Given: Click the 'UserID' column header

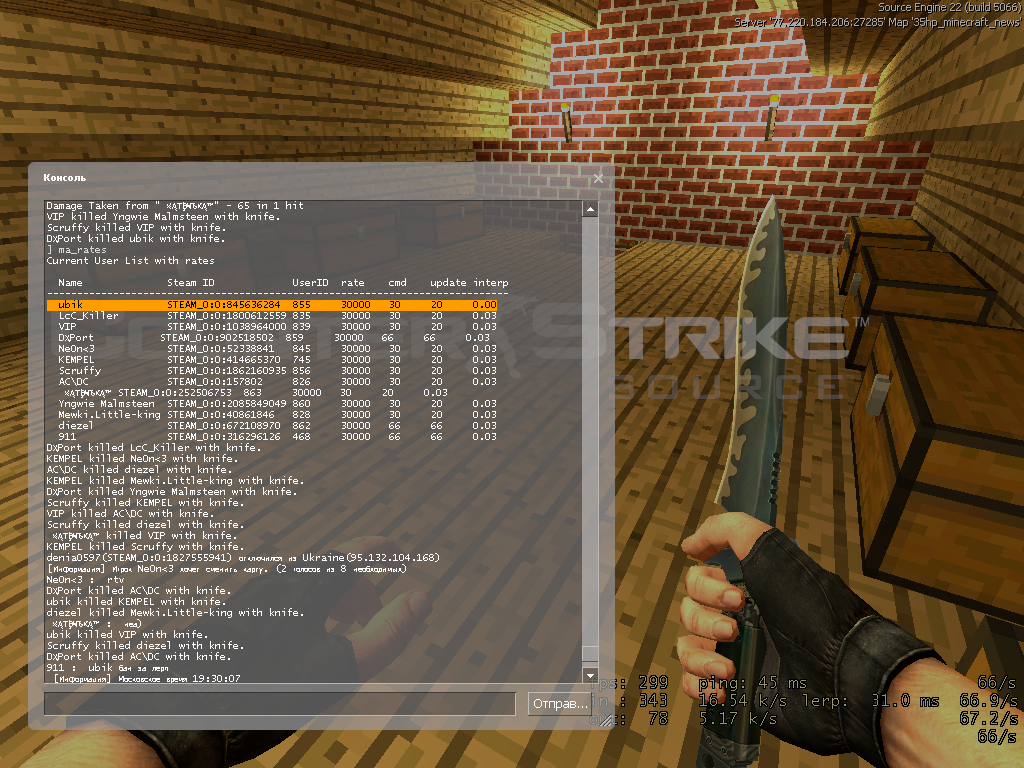Looking at the screenshot, I should pos(310,283).
